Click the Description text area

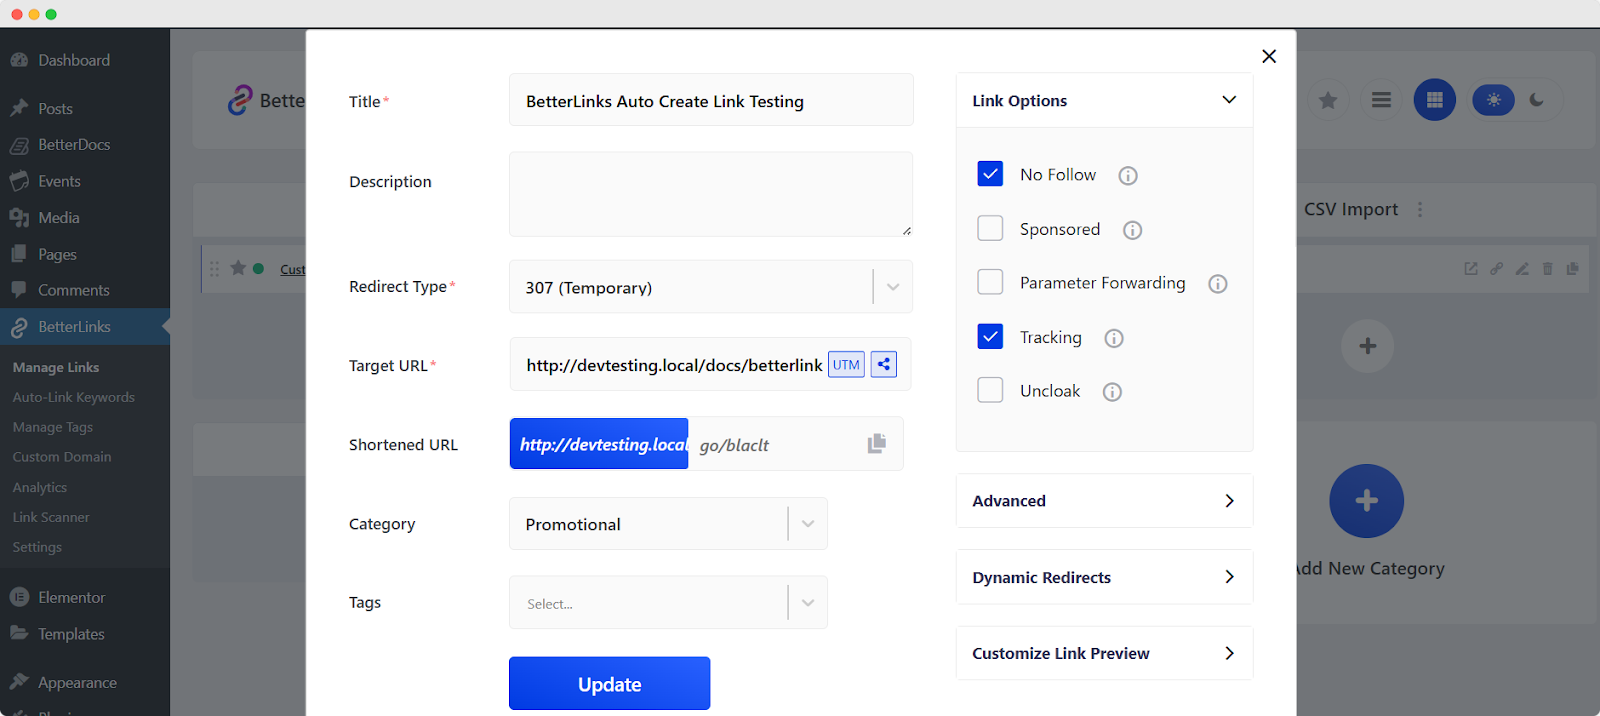pyautogui.click(x=711, y=194)
